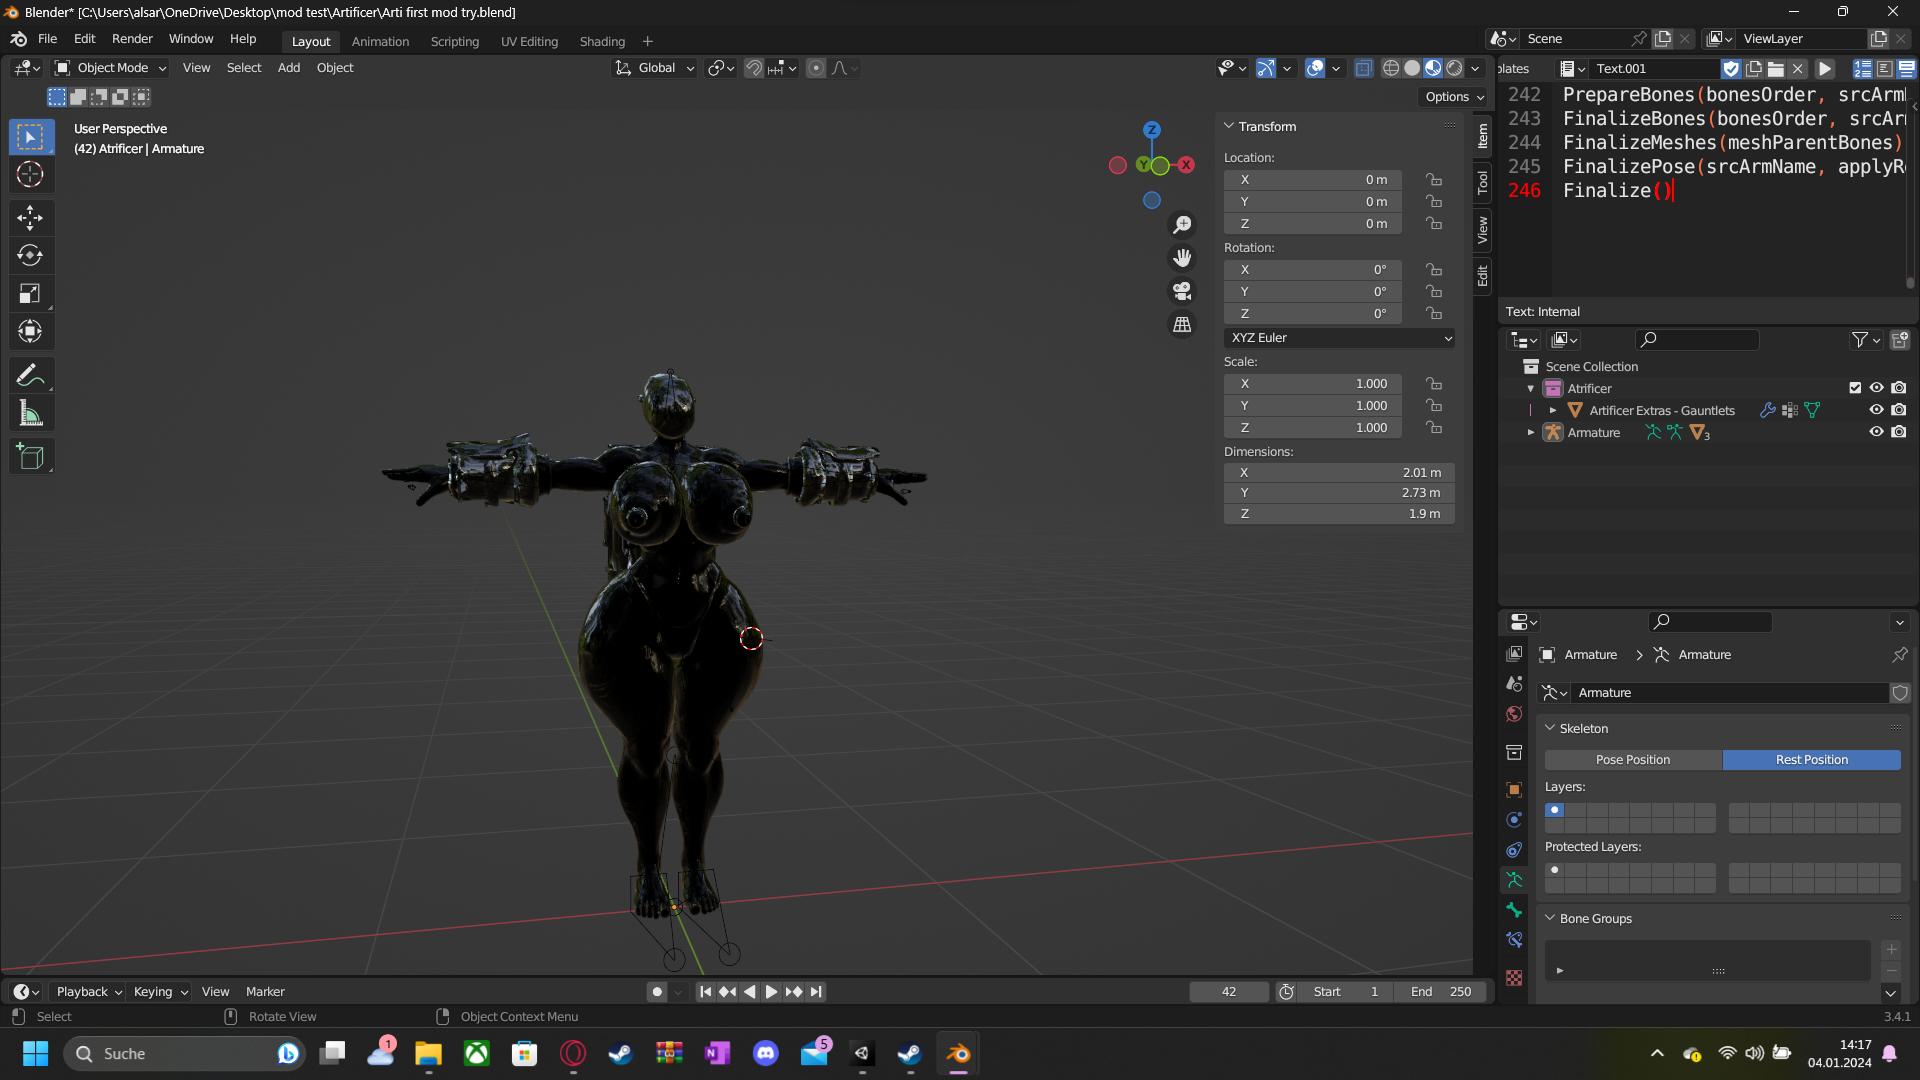Run the script with the play icon

click(x=1825, y=68)
